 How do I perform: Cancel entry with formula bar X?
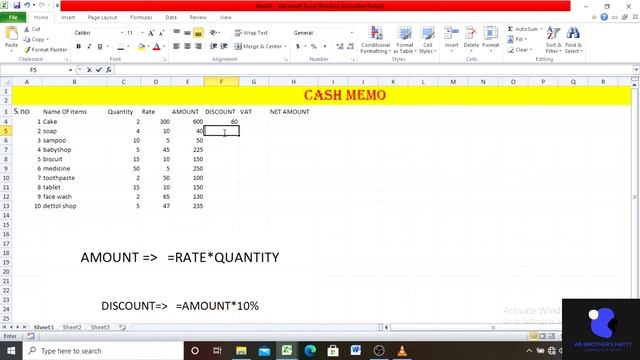tap(89, 70)
